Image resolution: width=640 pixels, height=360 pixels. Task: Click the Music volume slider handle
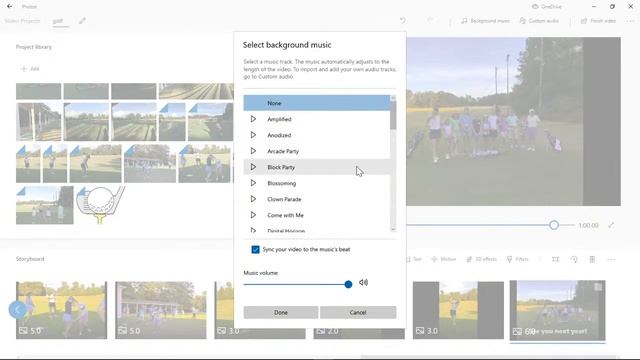(348, 284)
